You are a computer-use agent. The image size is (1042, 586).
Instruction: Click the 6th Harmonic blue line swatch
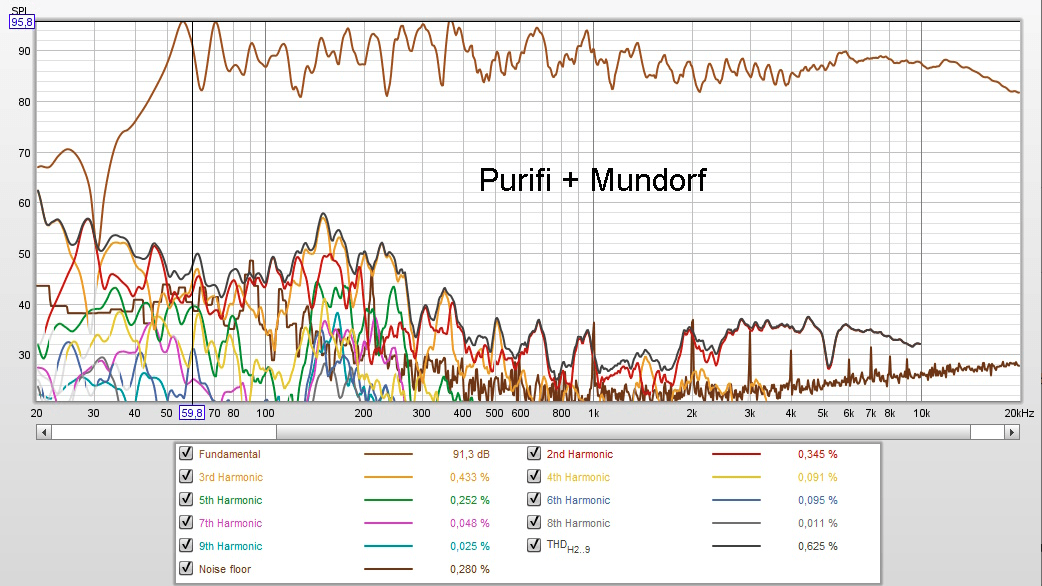[x=736, y=500]
